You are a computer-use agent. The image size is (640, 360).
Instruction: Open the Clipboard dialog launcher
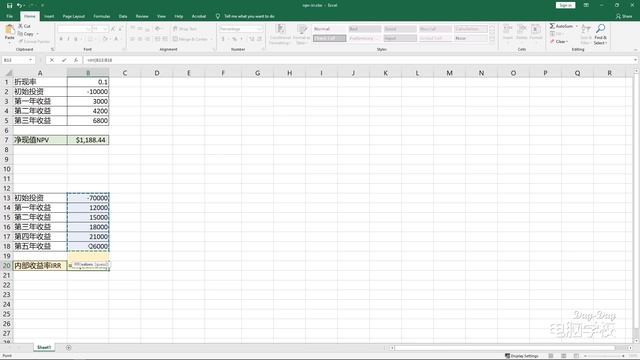point(52,49)
